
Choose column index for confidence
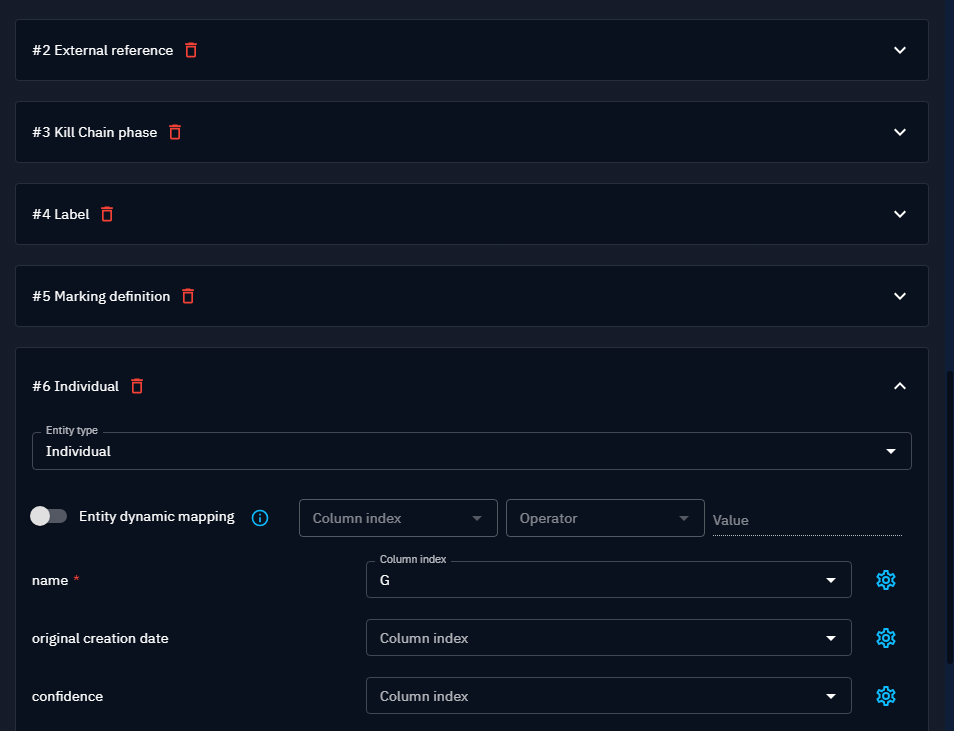click(608, 696)
